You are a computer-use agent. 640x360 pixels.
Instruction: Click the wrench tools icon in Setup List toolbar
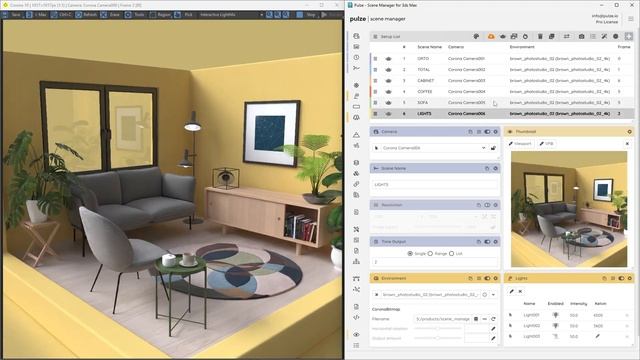click(x=604, y=36)
